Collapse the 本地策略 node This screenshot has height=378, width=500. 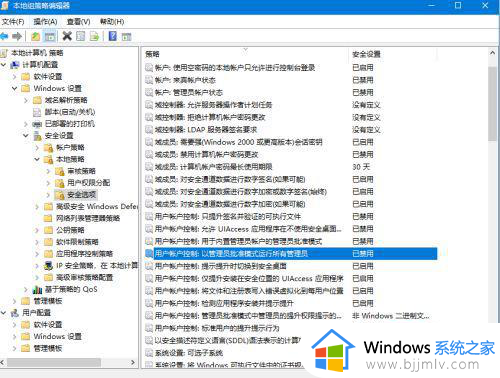[37, 159]
